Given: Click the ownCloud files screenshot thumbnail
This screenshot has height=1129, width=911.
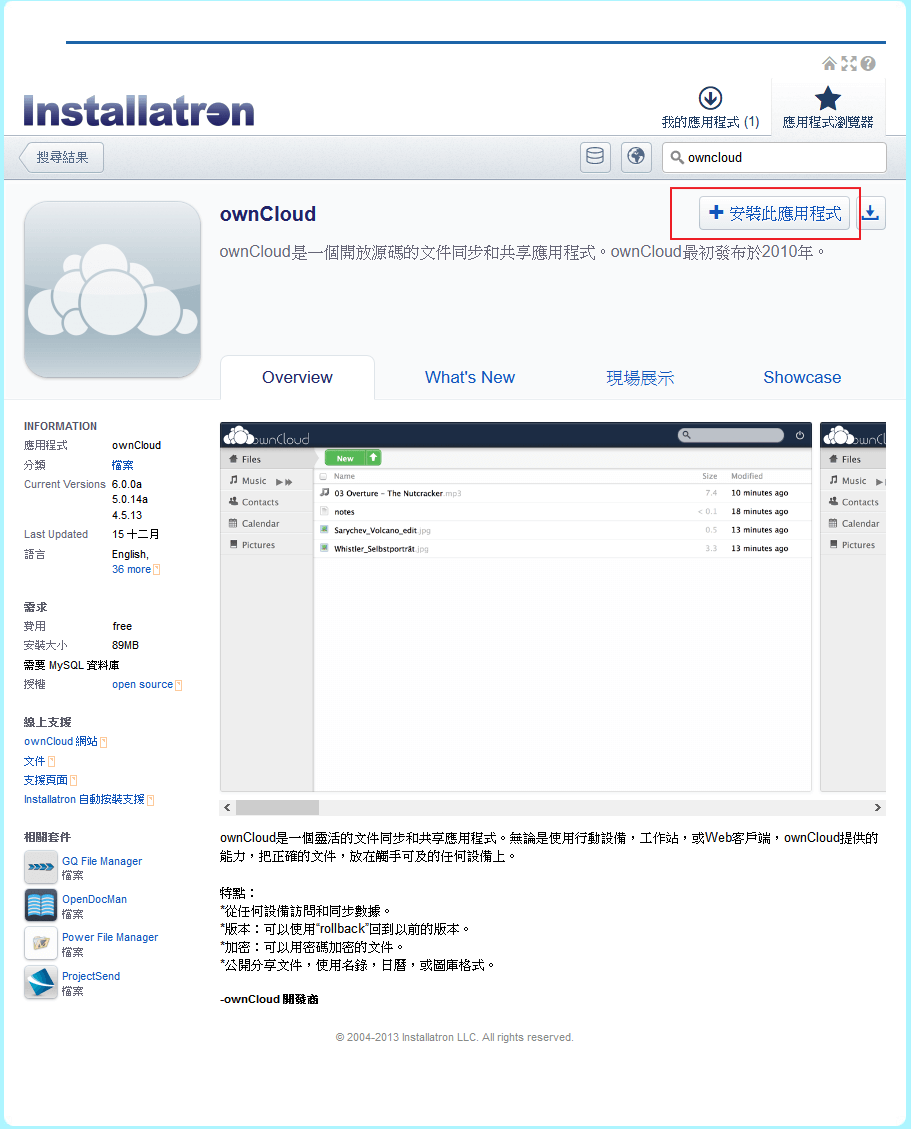Looking at the screenshot, I should (x=516, y=607).
